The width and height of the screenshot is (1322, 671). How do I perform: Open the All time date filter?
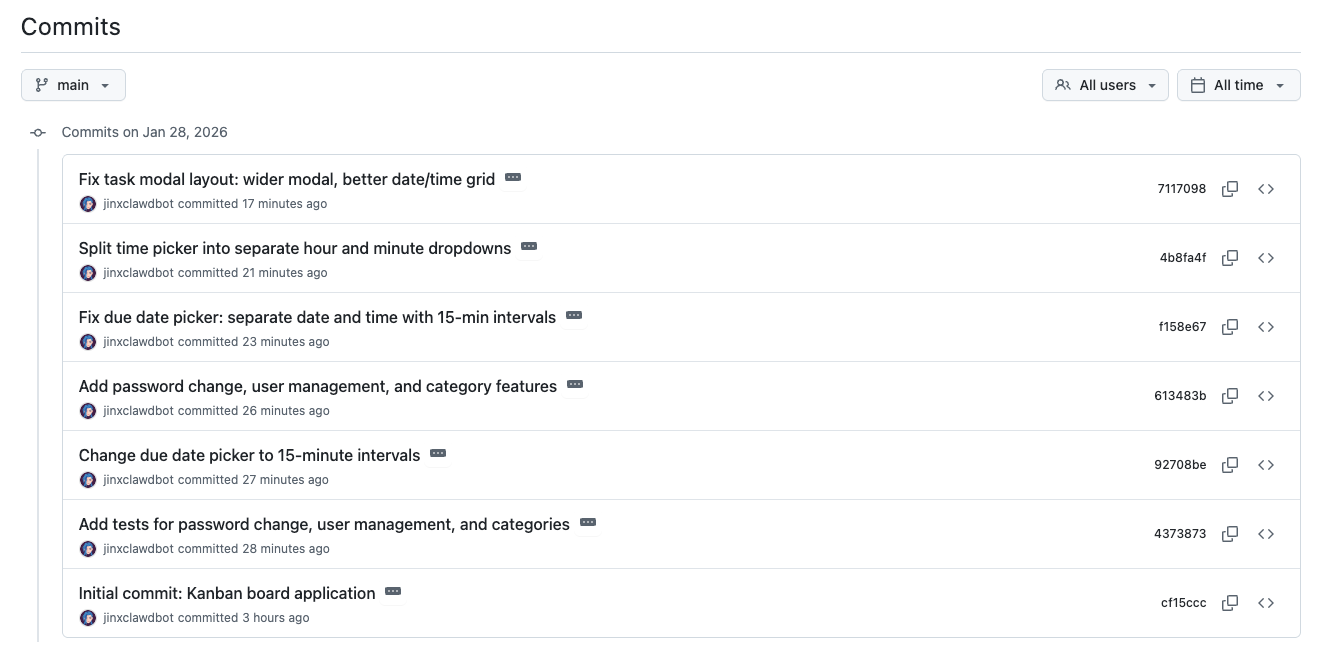[x=1238, y=85]
